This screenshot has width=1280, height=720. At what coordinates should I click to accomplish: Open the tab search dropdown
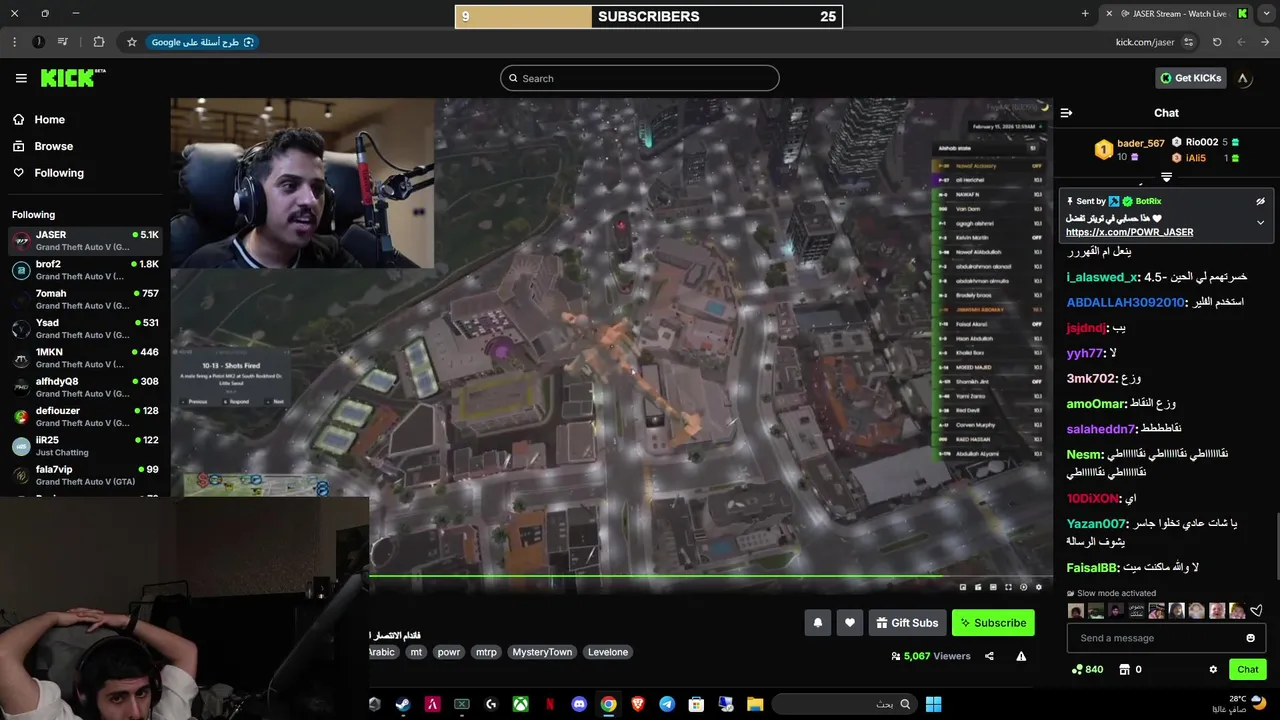(1264, 14)
